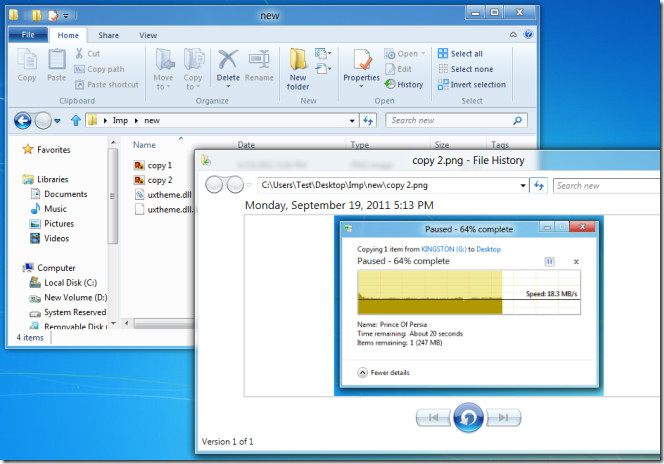Skip to the next version in File History
Viewport: 664px width, 464px height.
pos(504,418)
